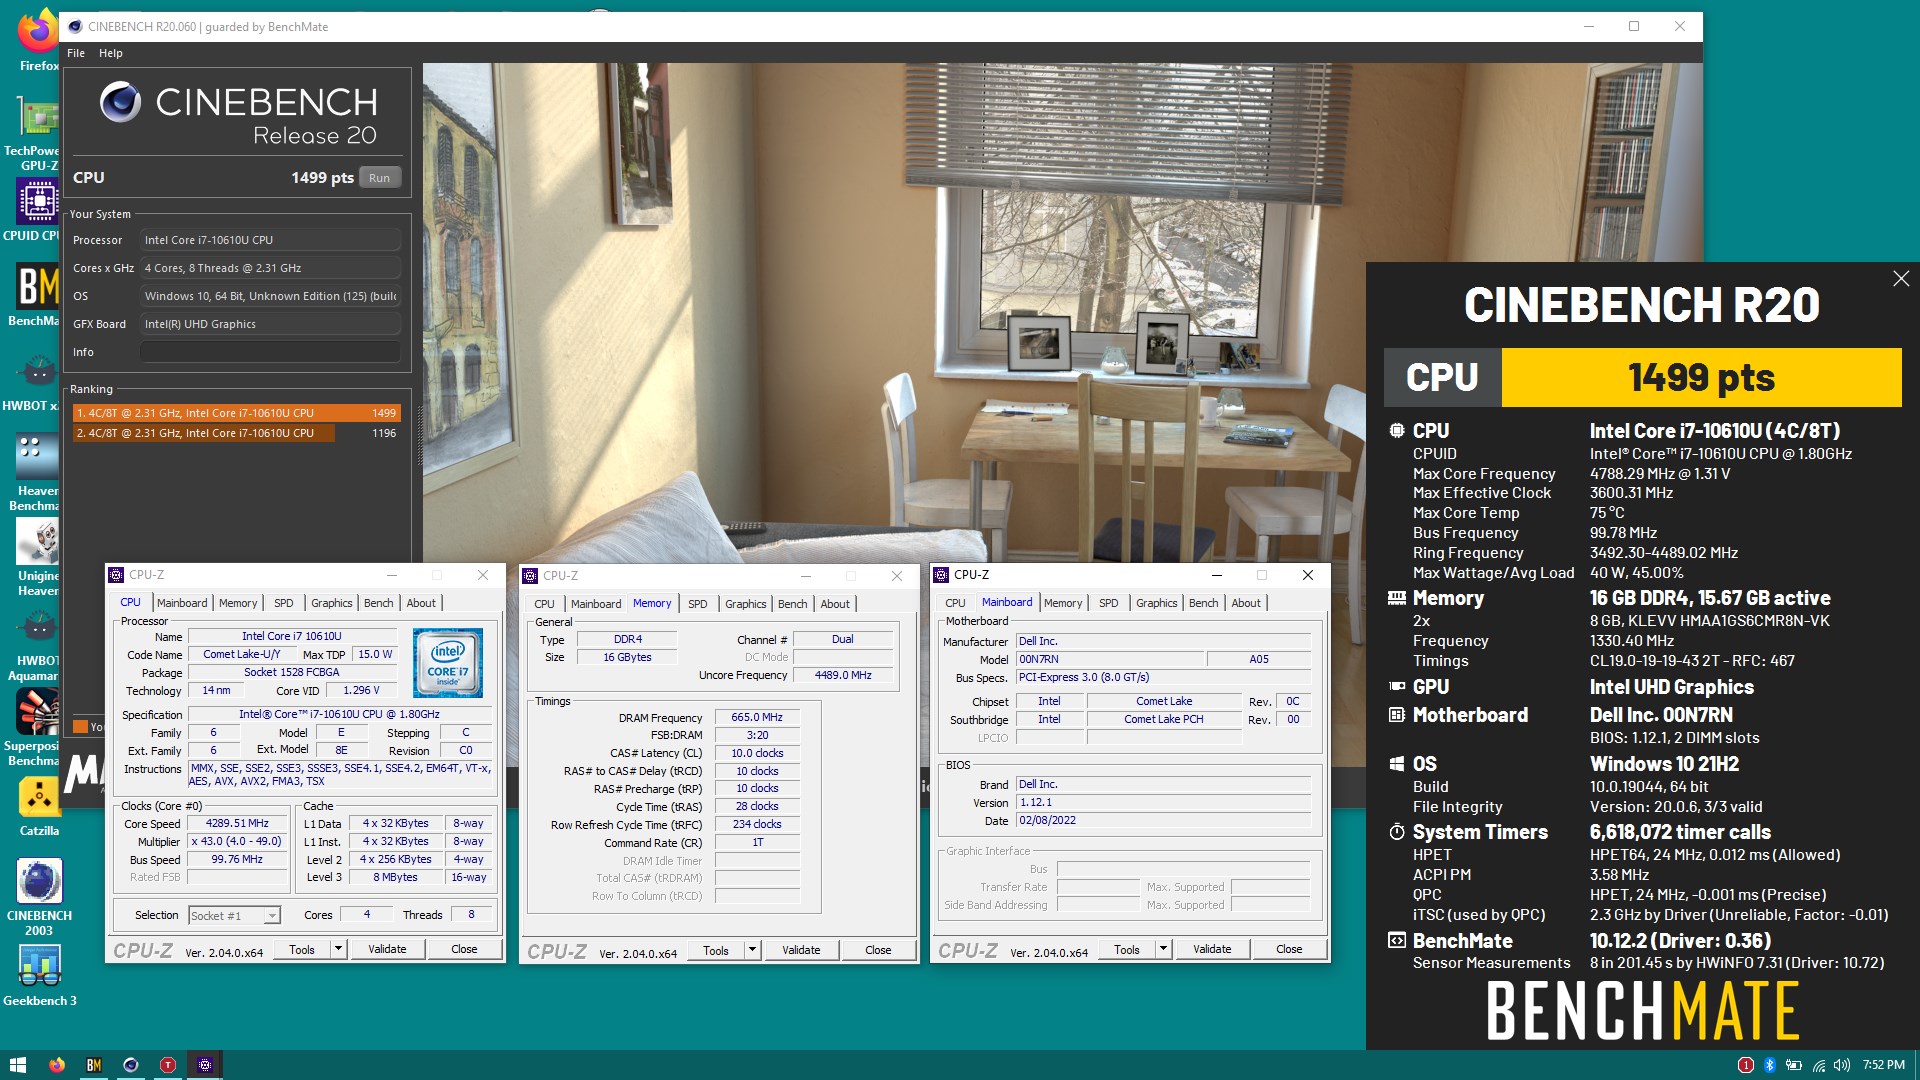This screenshot has height=1080, width=1920.
Task: Click Validate in right CPU-Z window
Action: (x=1212, y=949)
